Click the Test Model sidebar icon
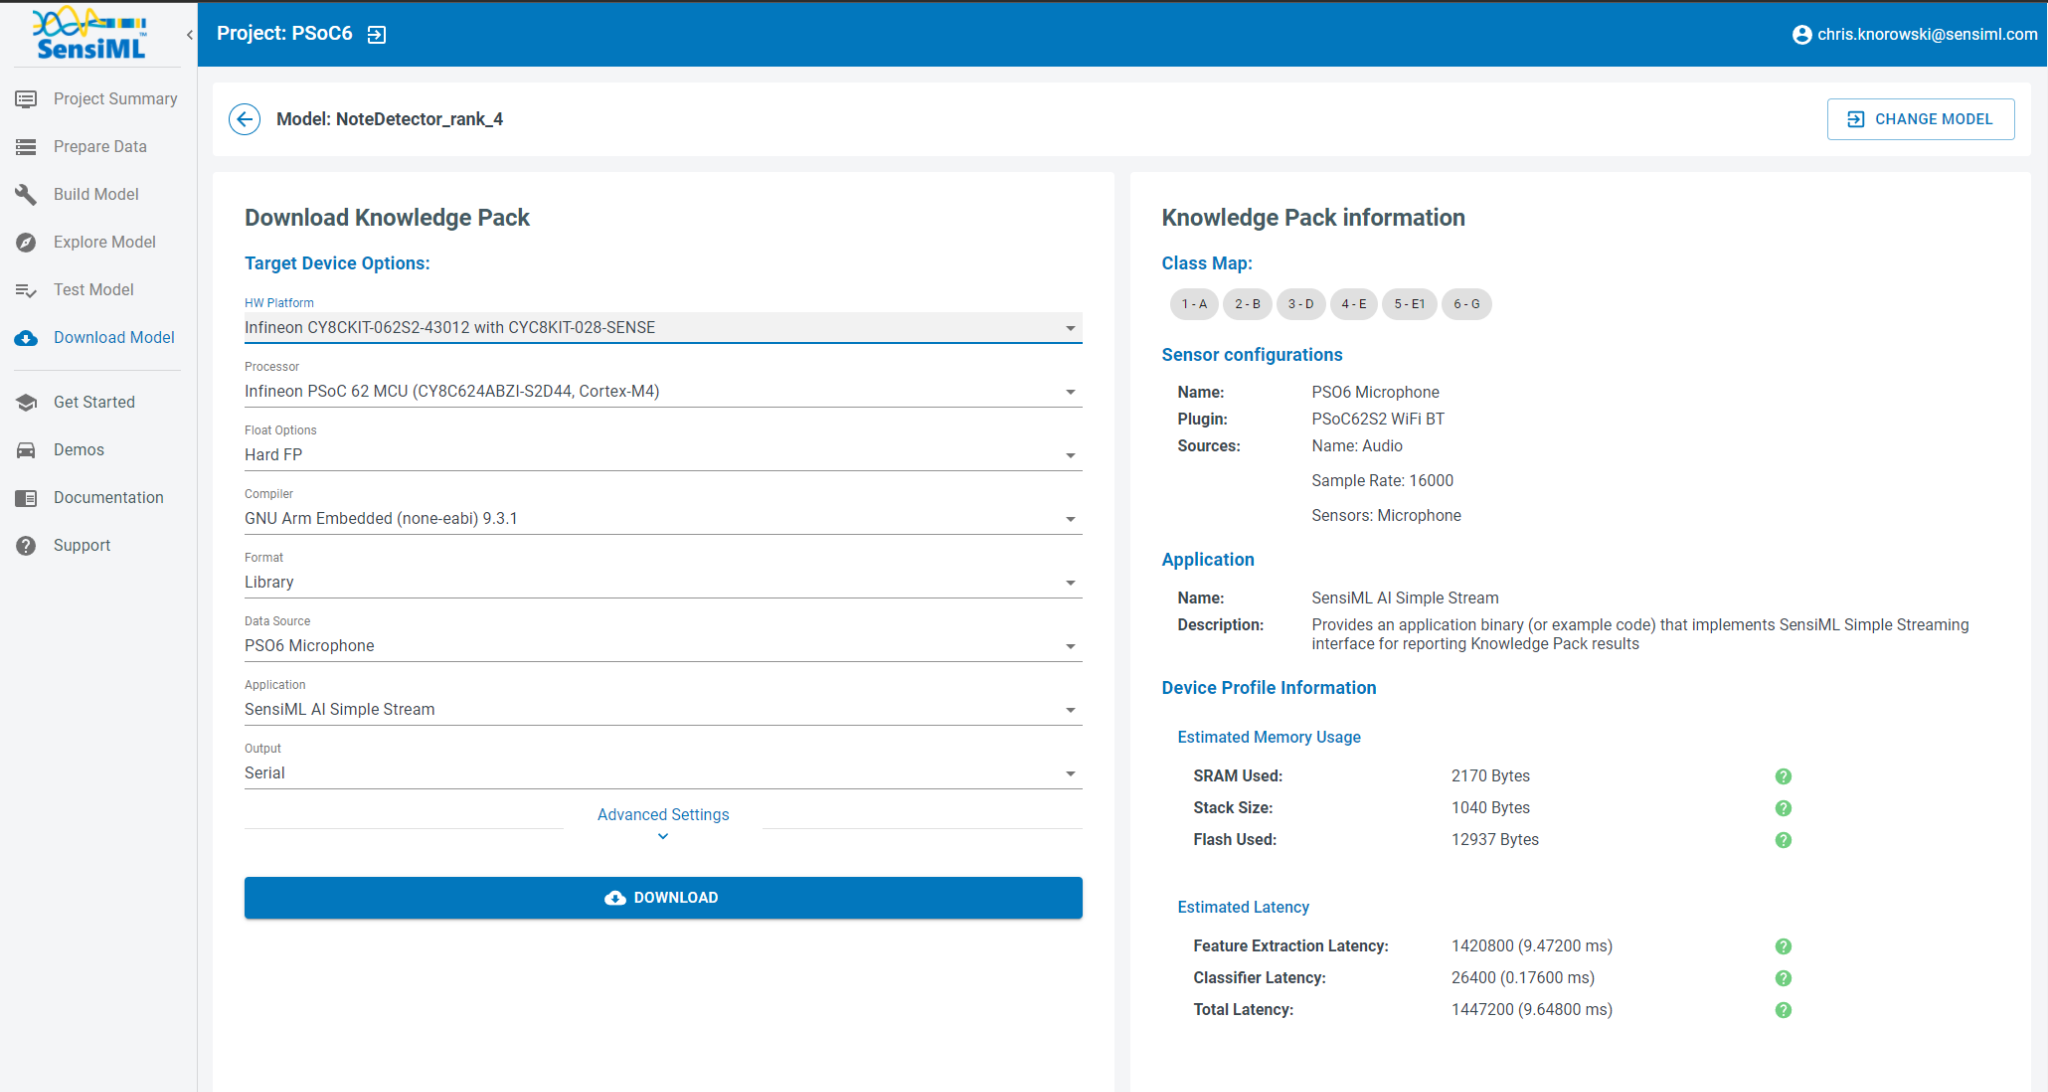The width and height of the screenshot is (2048, 1092). pos(26,290)
